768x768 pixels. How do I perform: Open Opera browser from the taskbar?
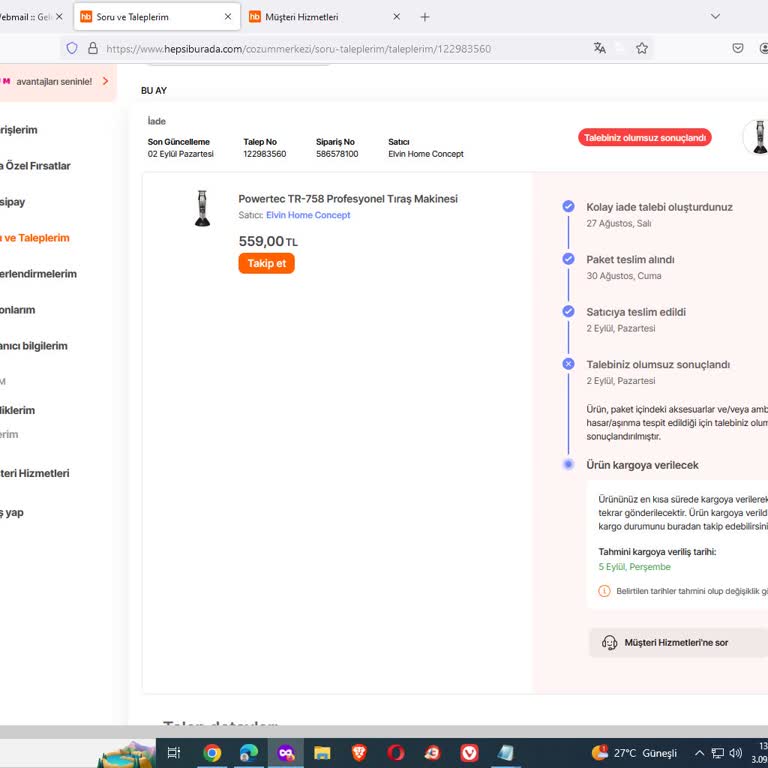[x=396, y=753]
